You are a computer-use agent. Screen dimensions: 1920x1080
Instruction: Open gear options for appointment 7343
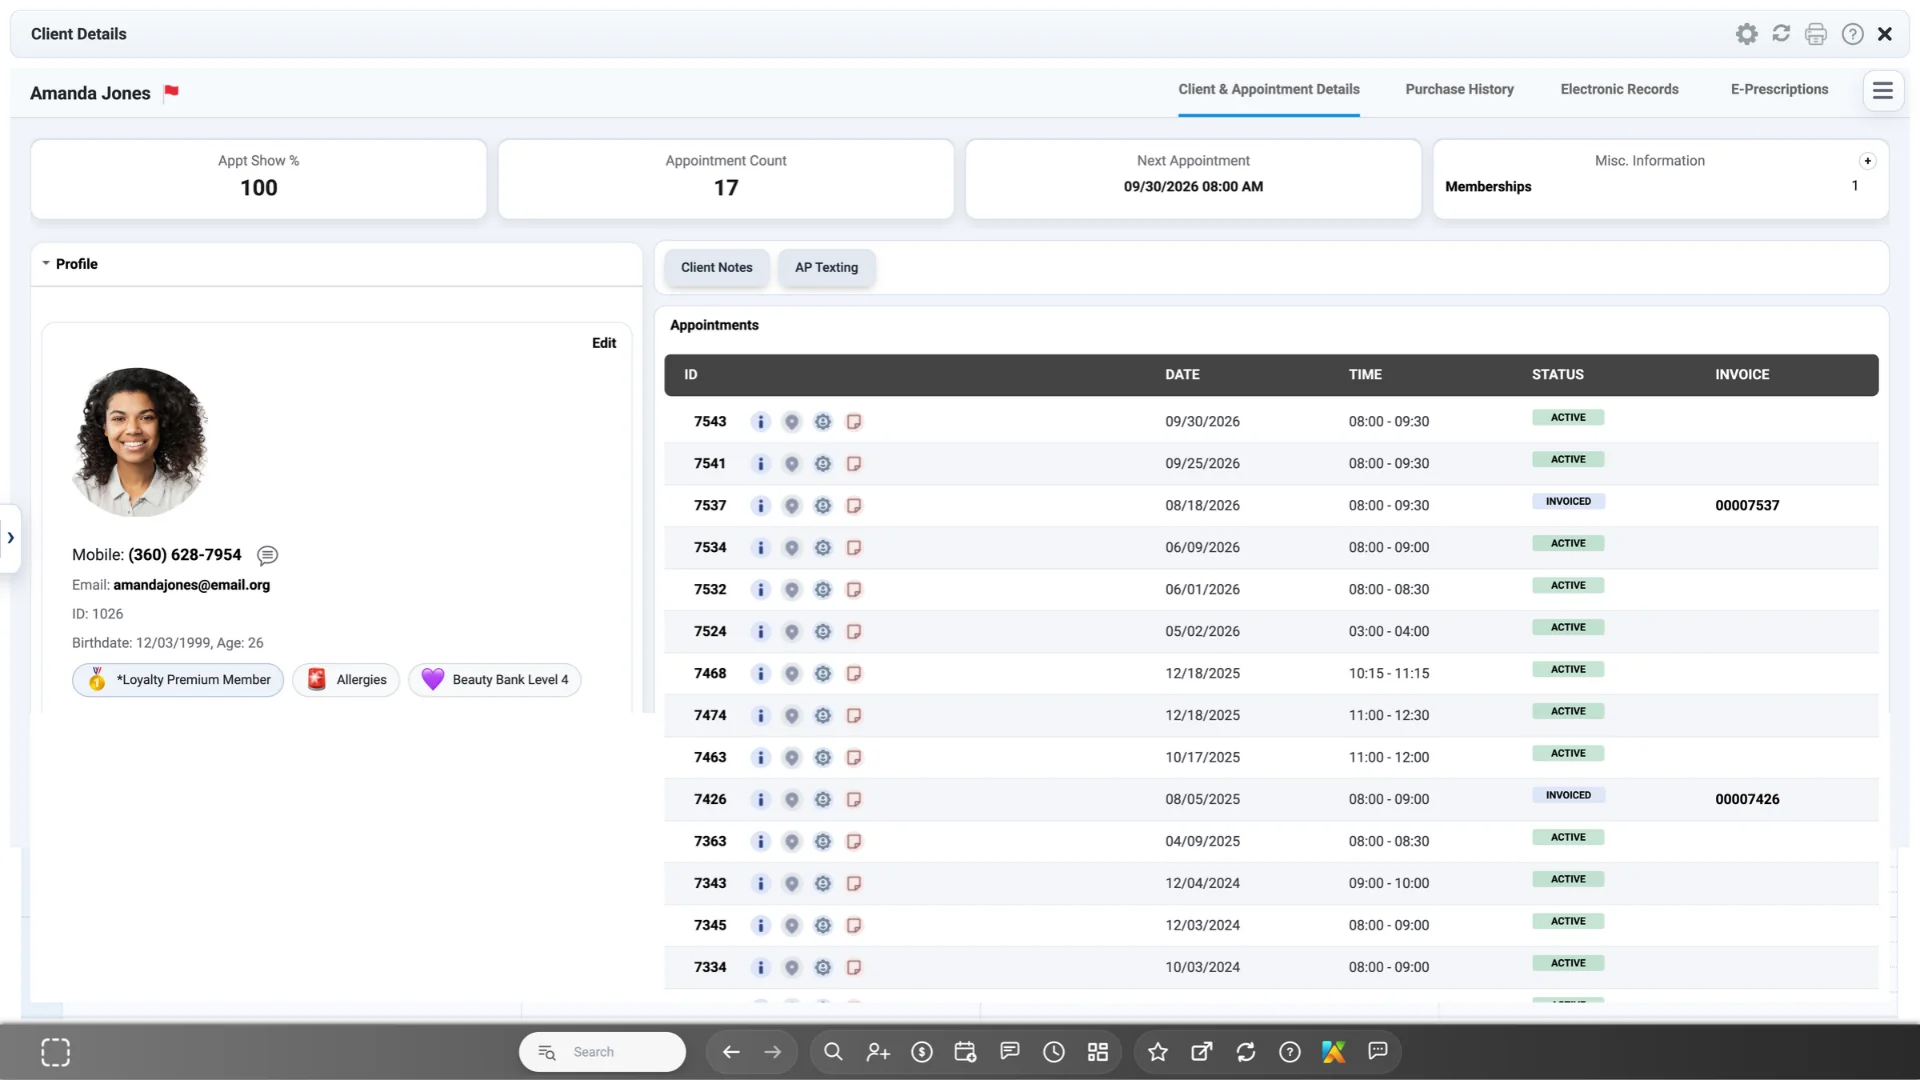[x=822, y=884]
